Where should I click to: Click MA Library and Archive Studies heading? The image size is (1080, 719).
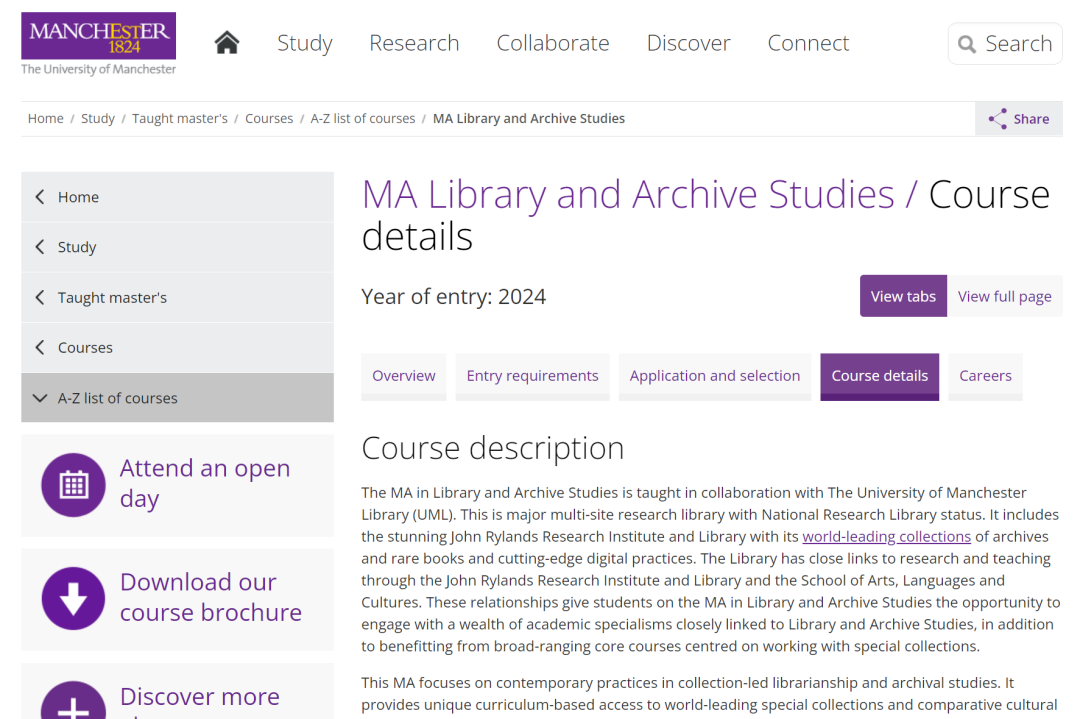627,194
